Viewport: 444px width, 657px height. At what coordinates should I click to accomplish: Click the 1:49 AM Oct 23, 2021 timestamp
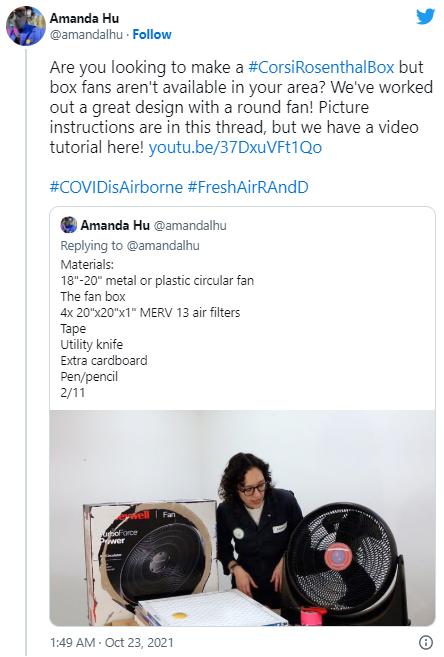[x=111, y=642]
